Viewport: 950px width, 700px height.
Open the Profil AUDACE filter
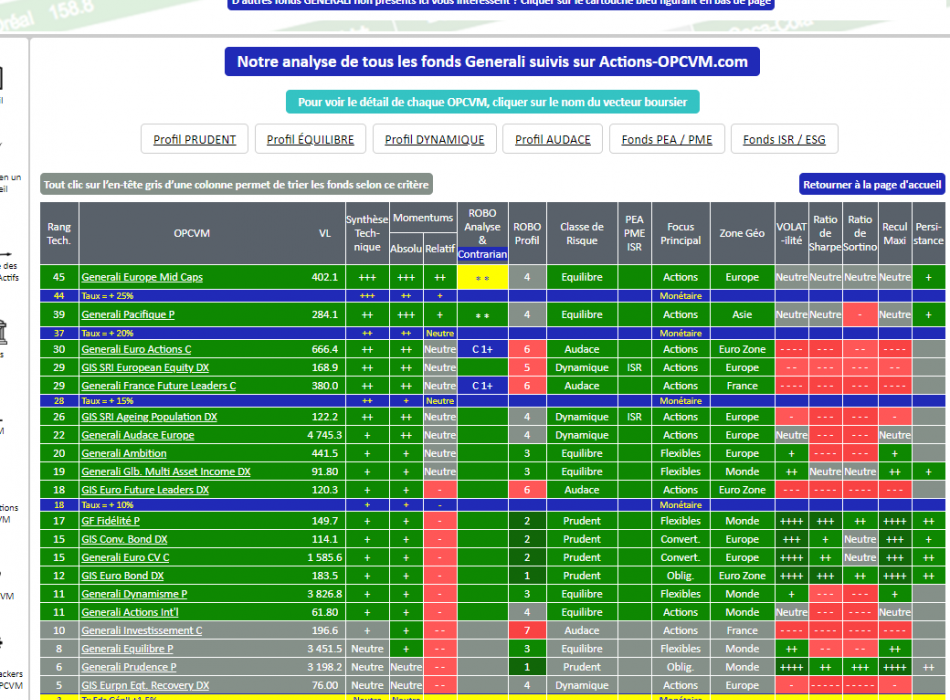tap(553, 139)
